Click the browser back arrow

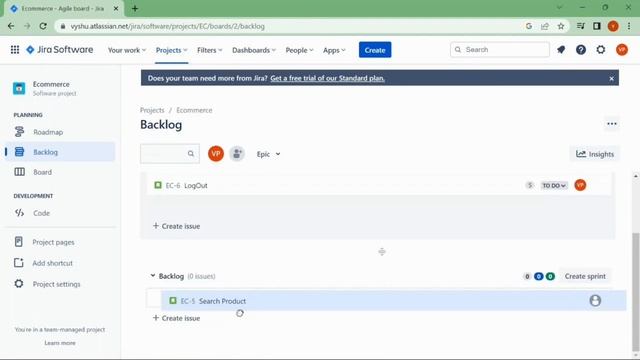(11, 26)
